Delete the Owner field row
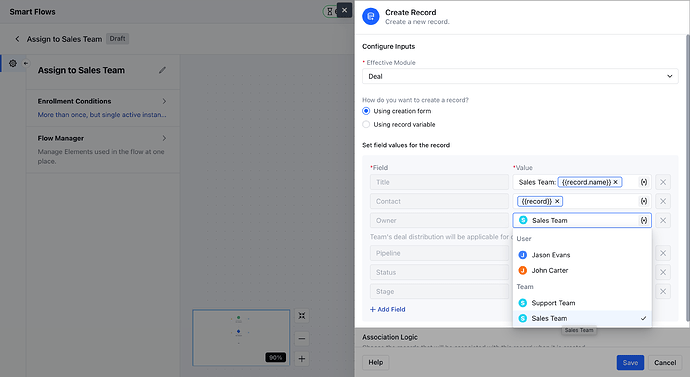 coord(663,220)
